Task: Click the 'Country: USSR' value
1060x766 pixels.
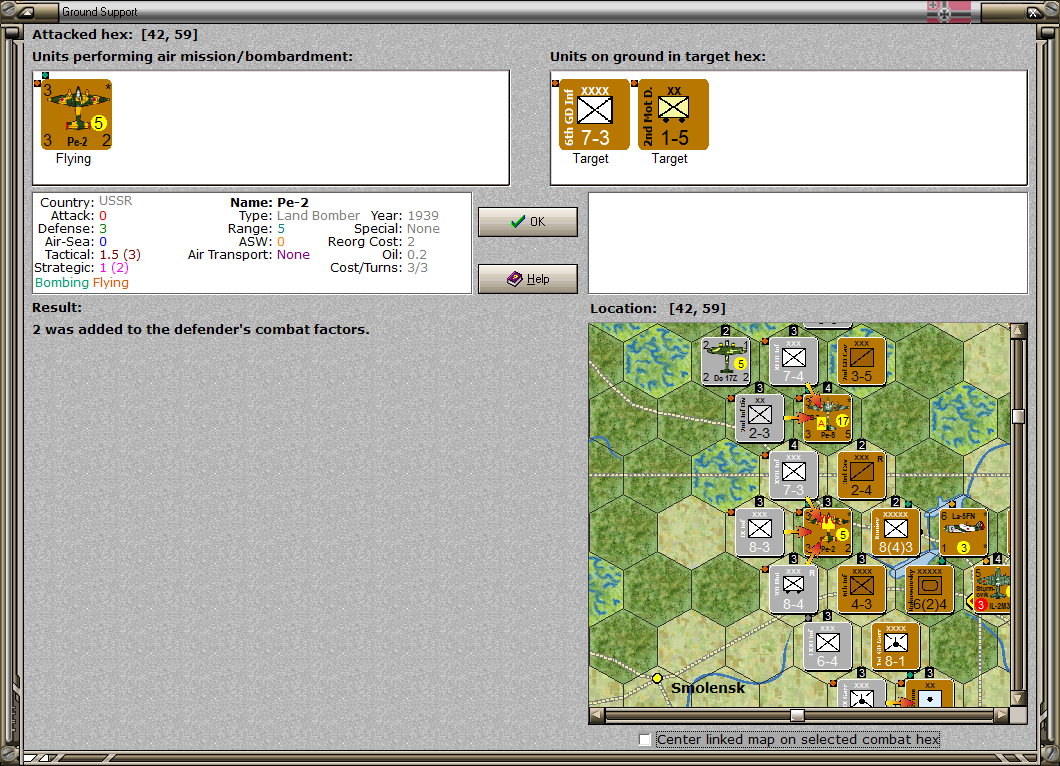Action: click(116, 201)
